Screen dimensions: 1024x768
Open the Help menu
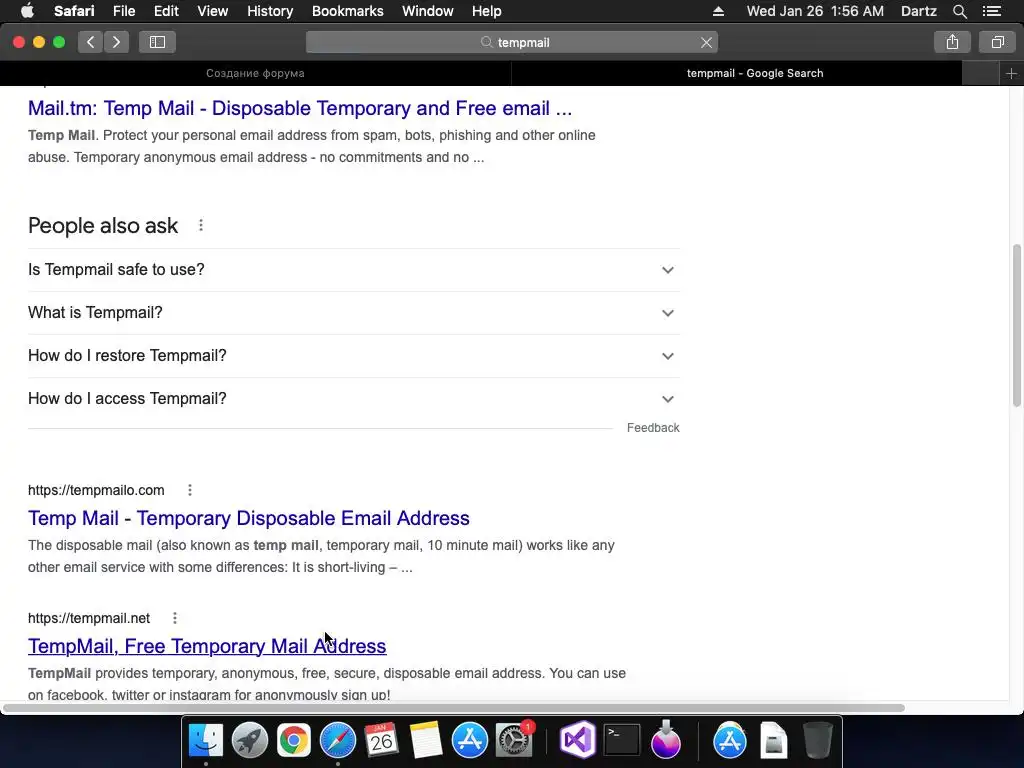[487, 11]
